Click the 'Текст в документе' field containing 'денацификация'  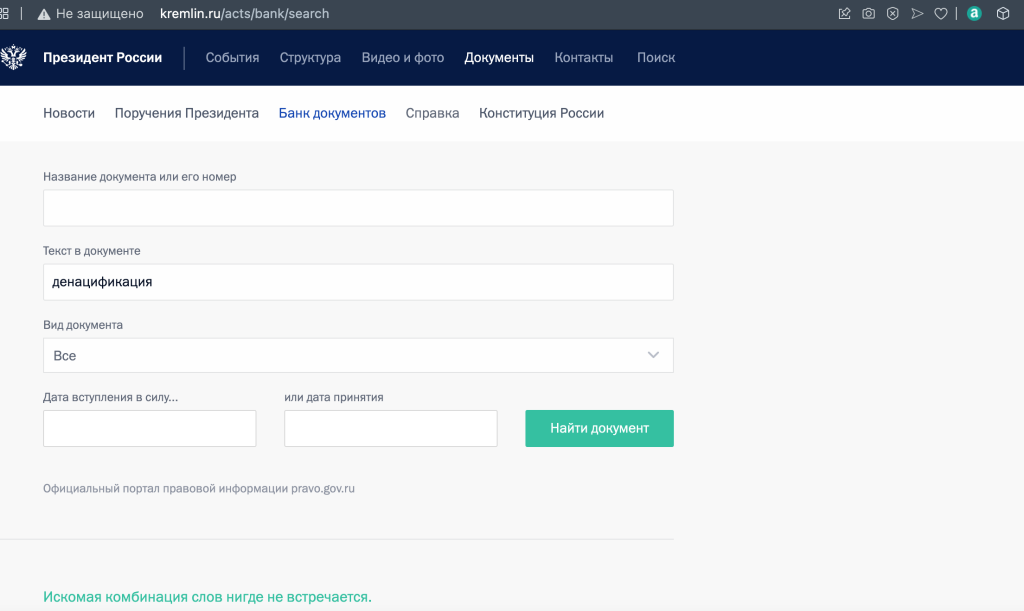(358, 282)
